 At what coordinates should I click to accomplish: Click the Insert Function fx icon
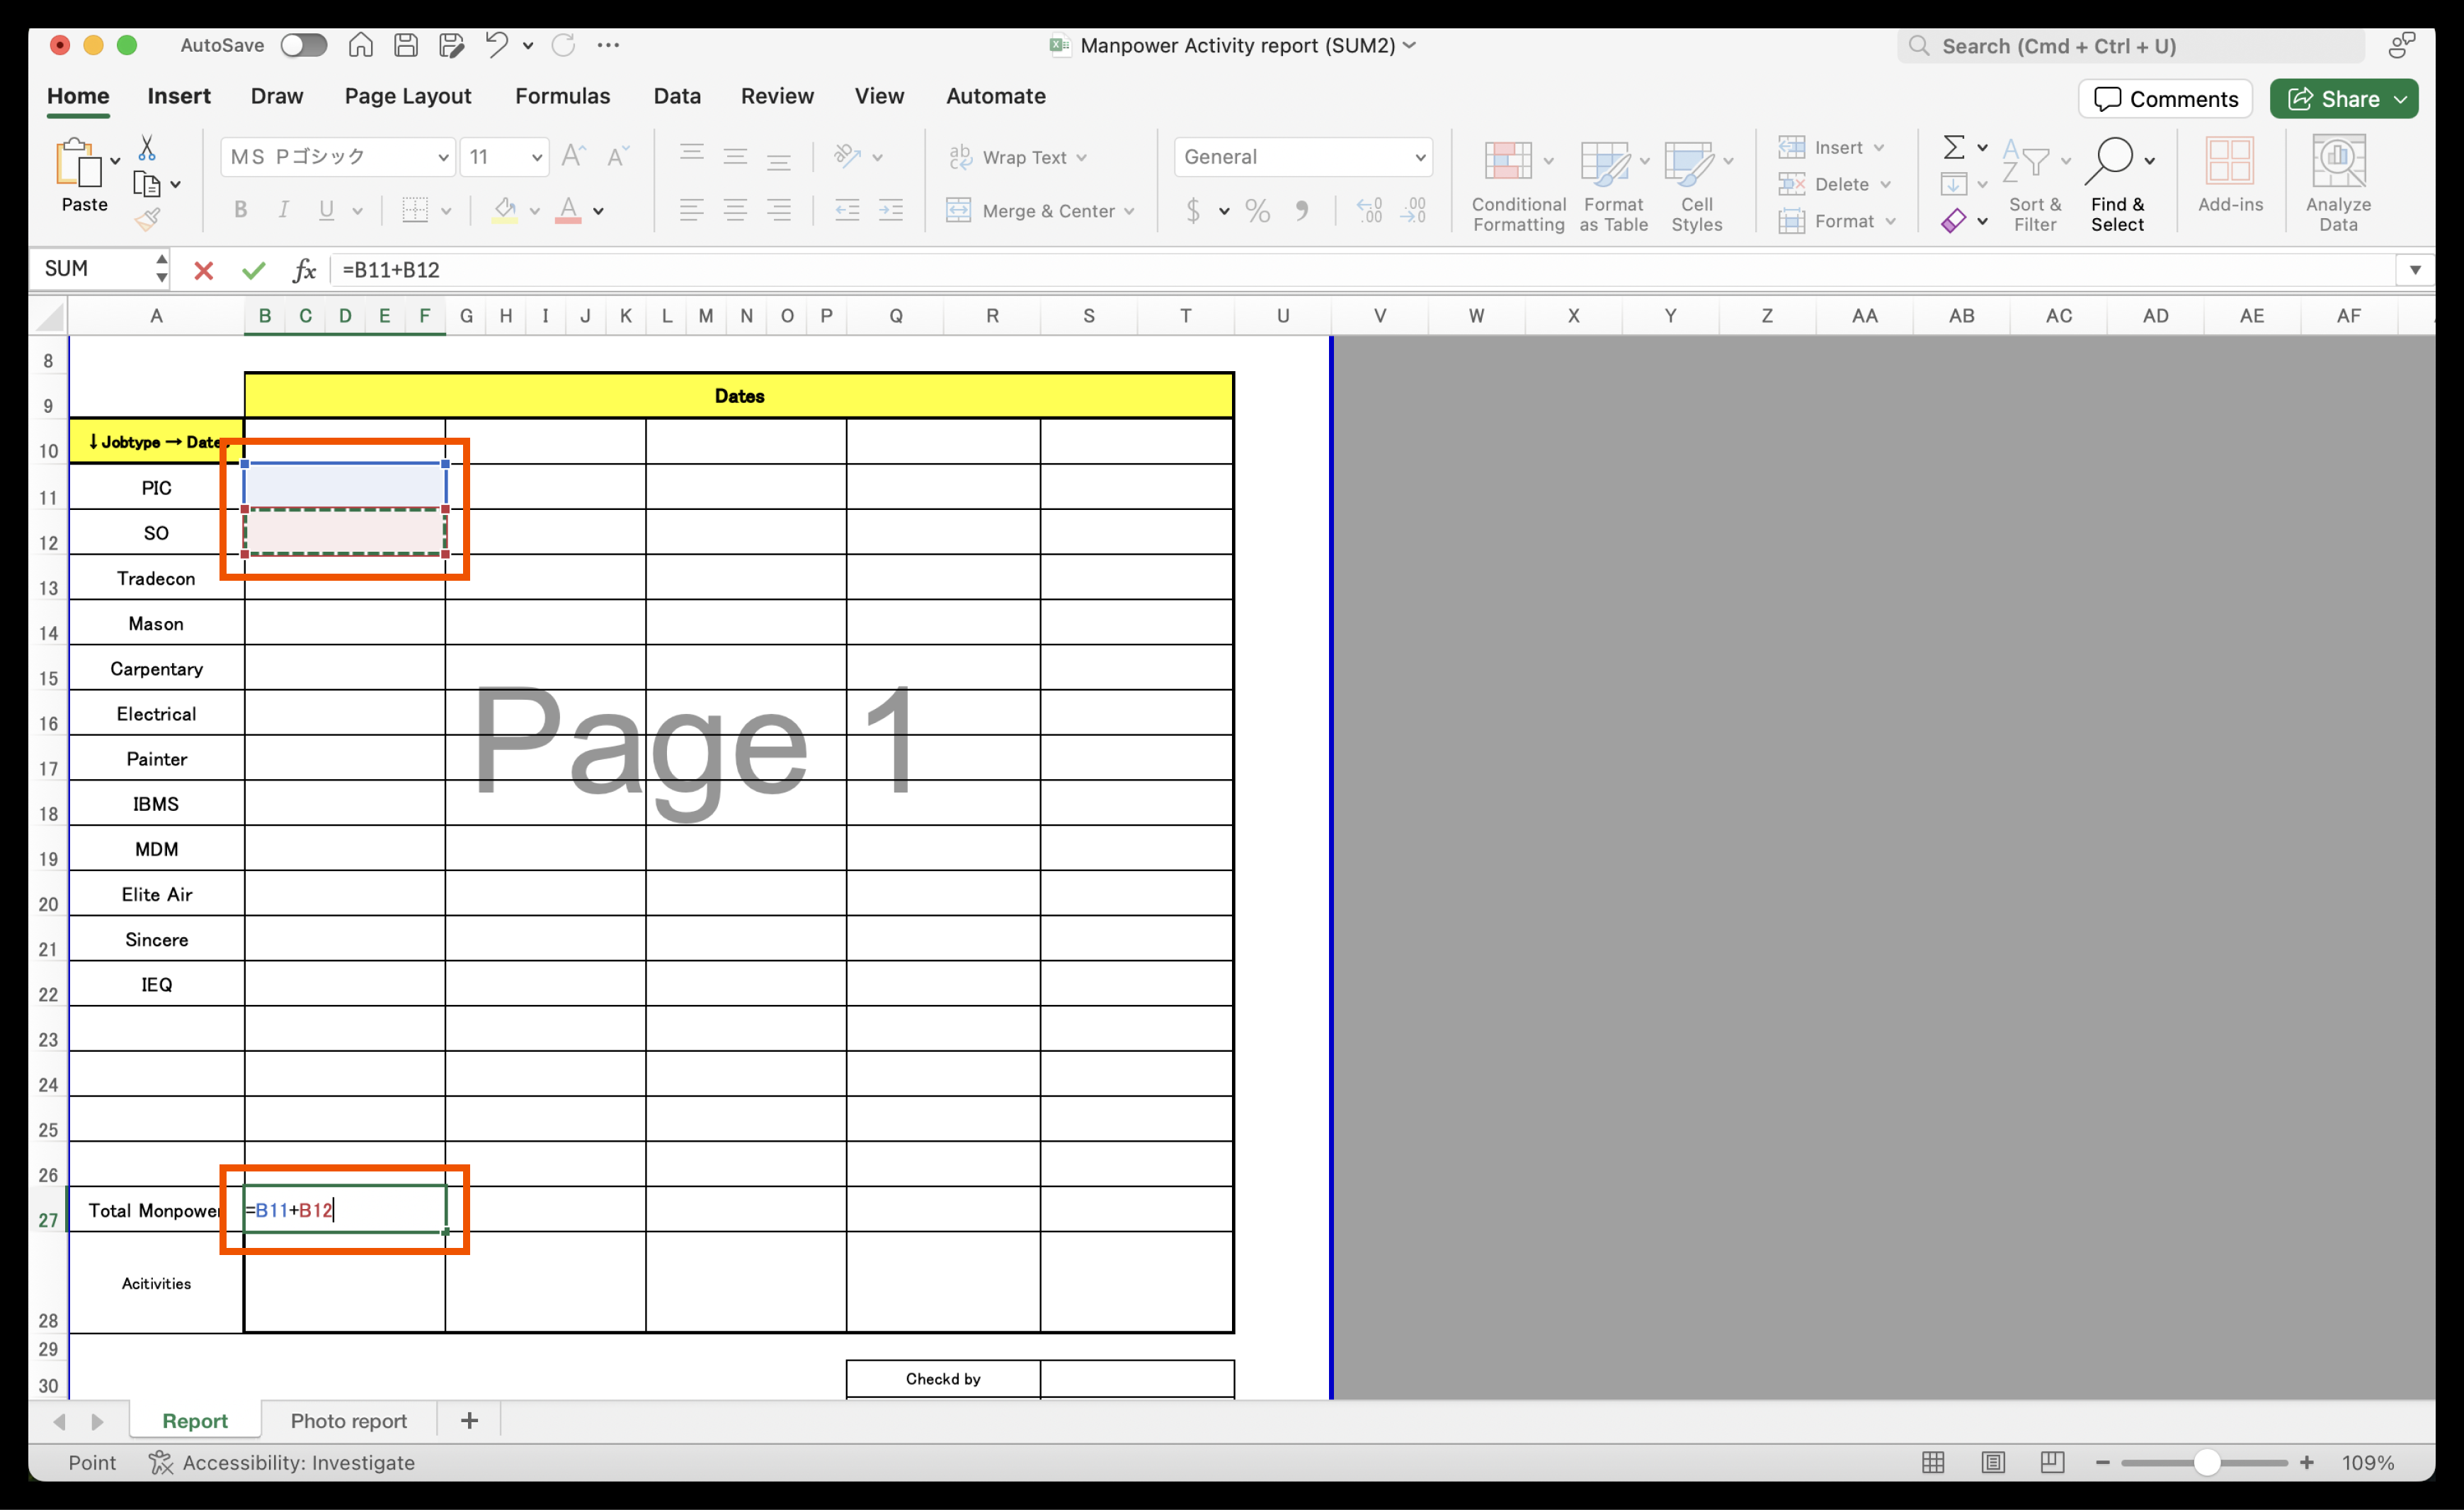(304, 270)
